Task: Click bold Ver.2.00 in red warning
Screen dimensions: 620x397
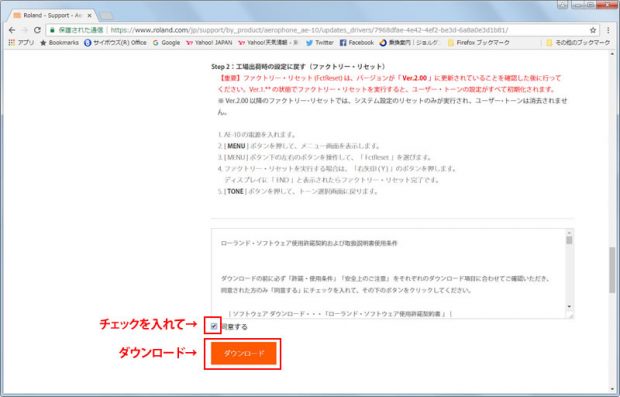Action: (414, 78)
